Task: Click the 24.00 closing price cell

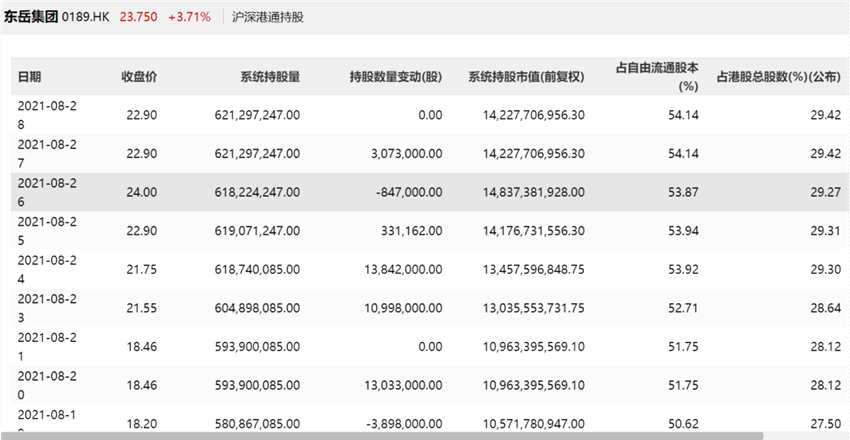Action: pyautogui.click(x=143, y=193)
